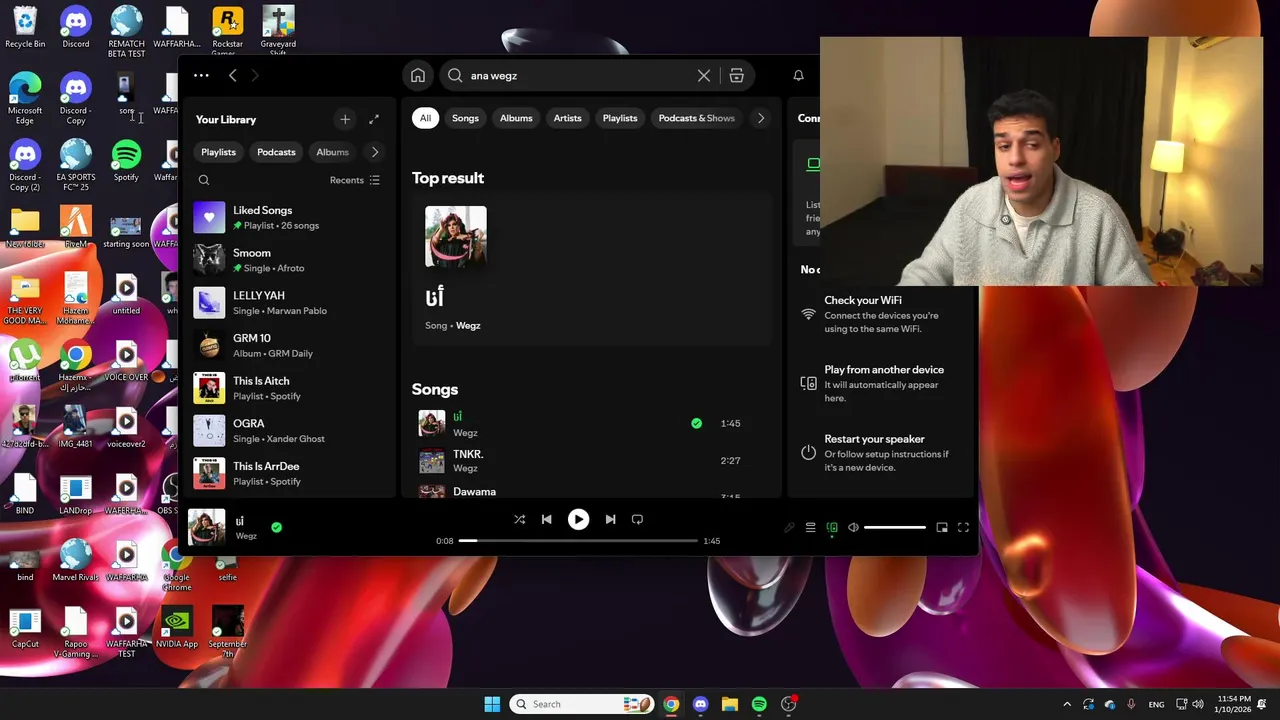Filter search results by Playlists

coord(620,118)
